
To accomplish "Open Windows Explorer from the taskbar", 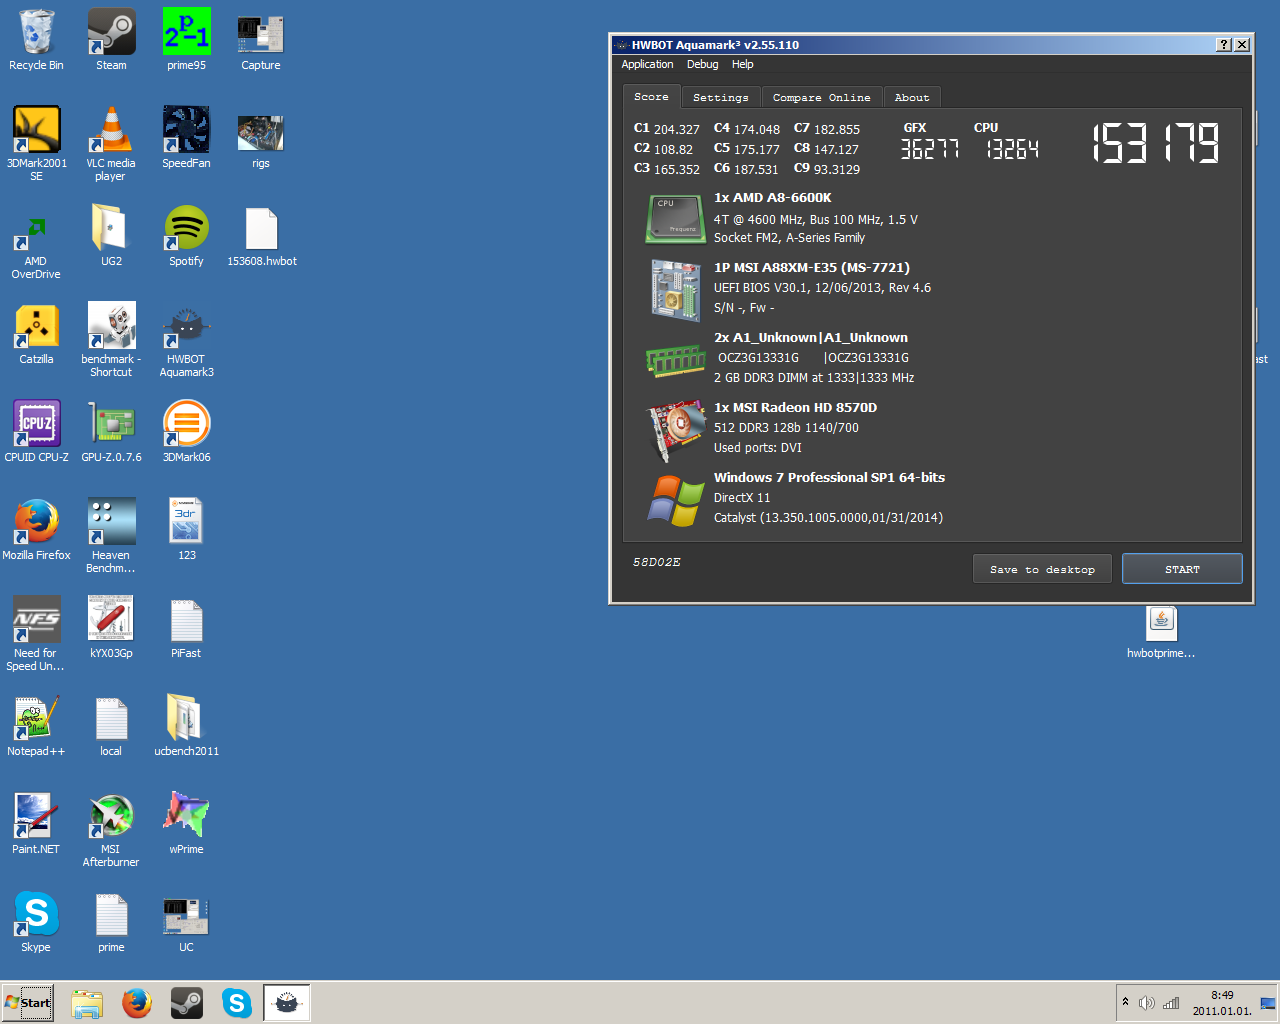I will click(x=87, y=1003).
